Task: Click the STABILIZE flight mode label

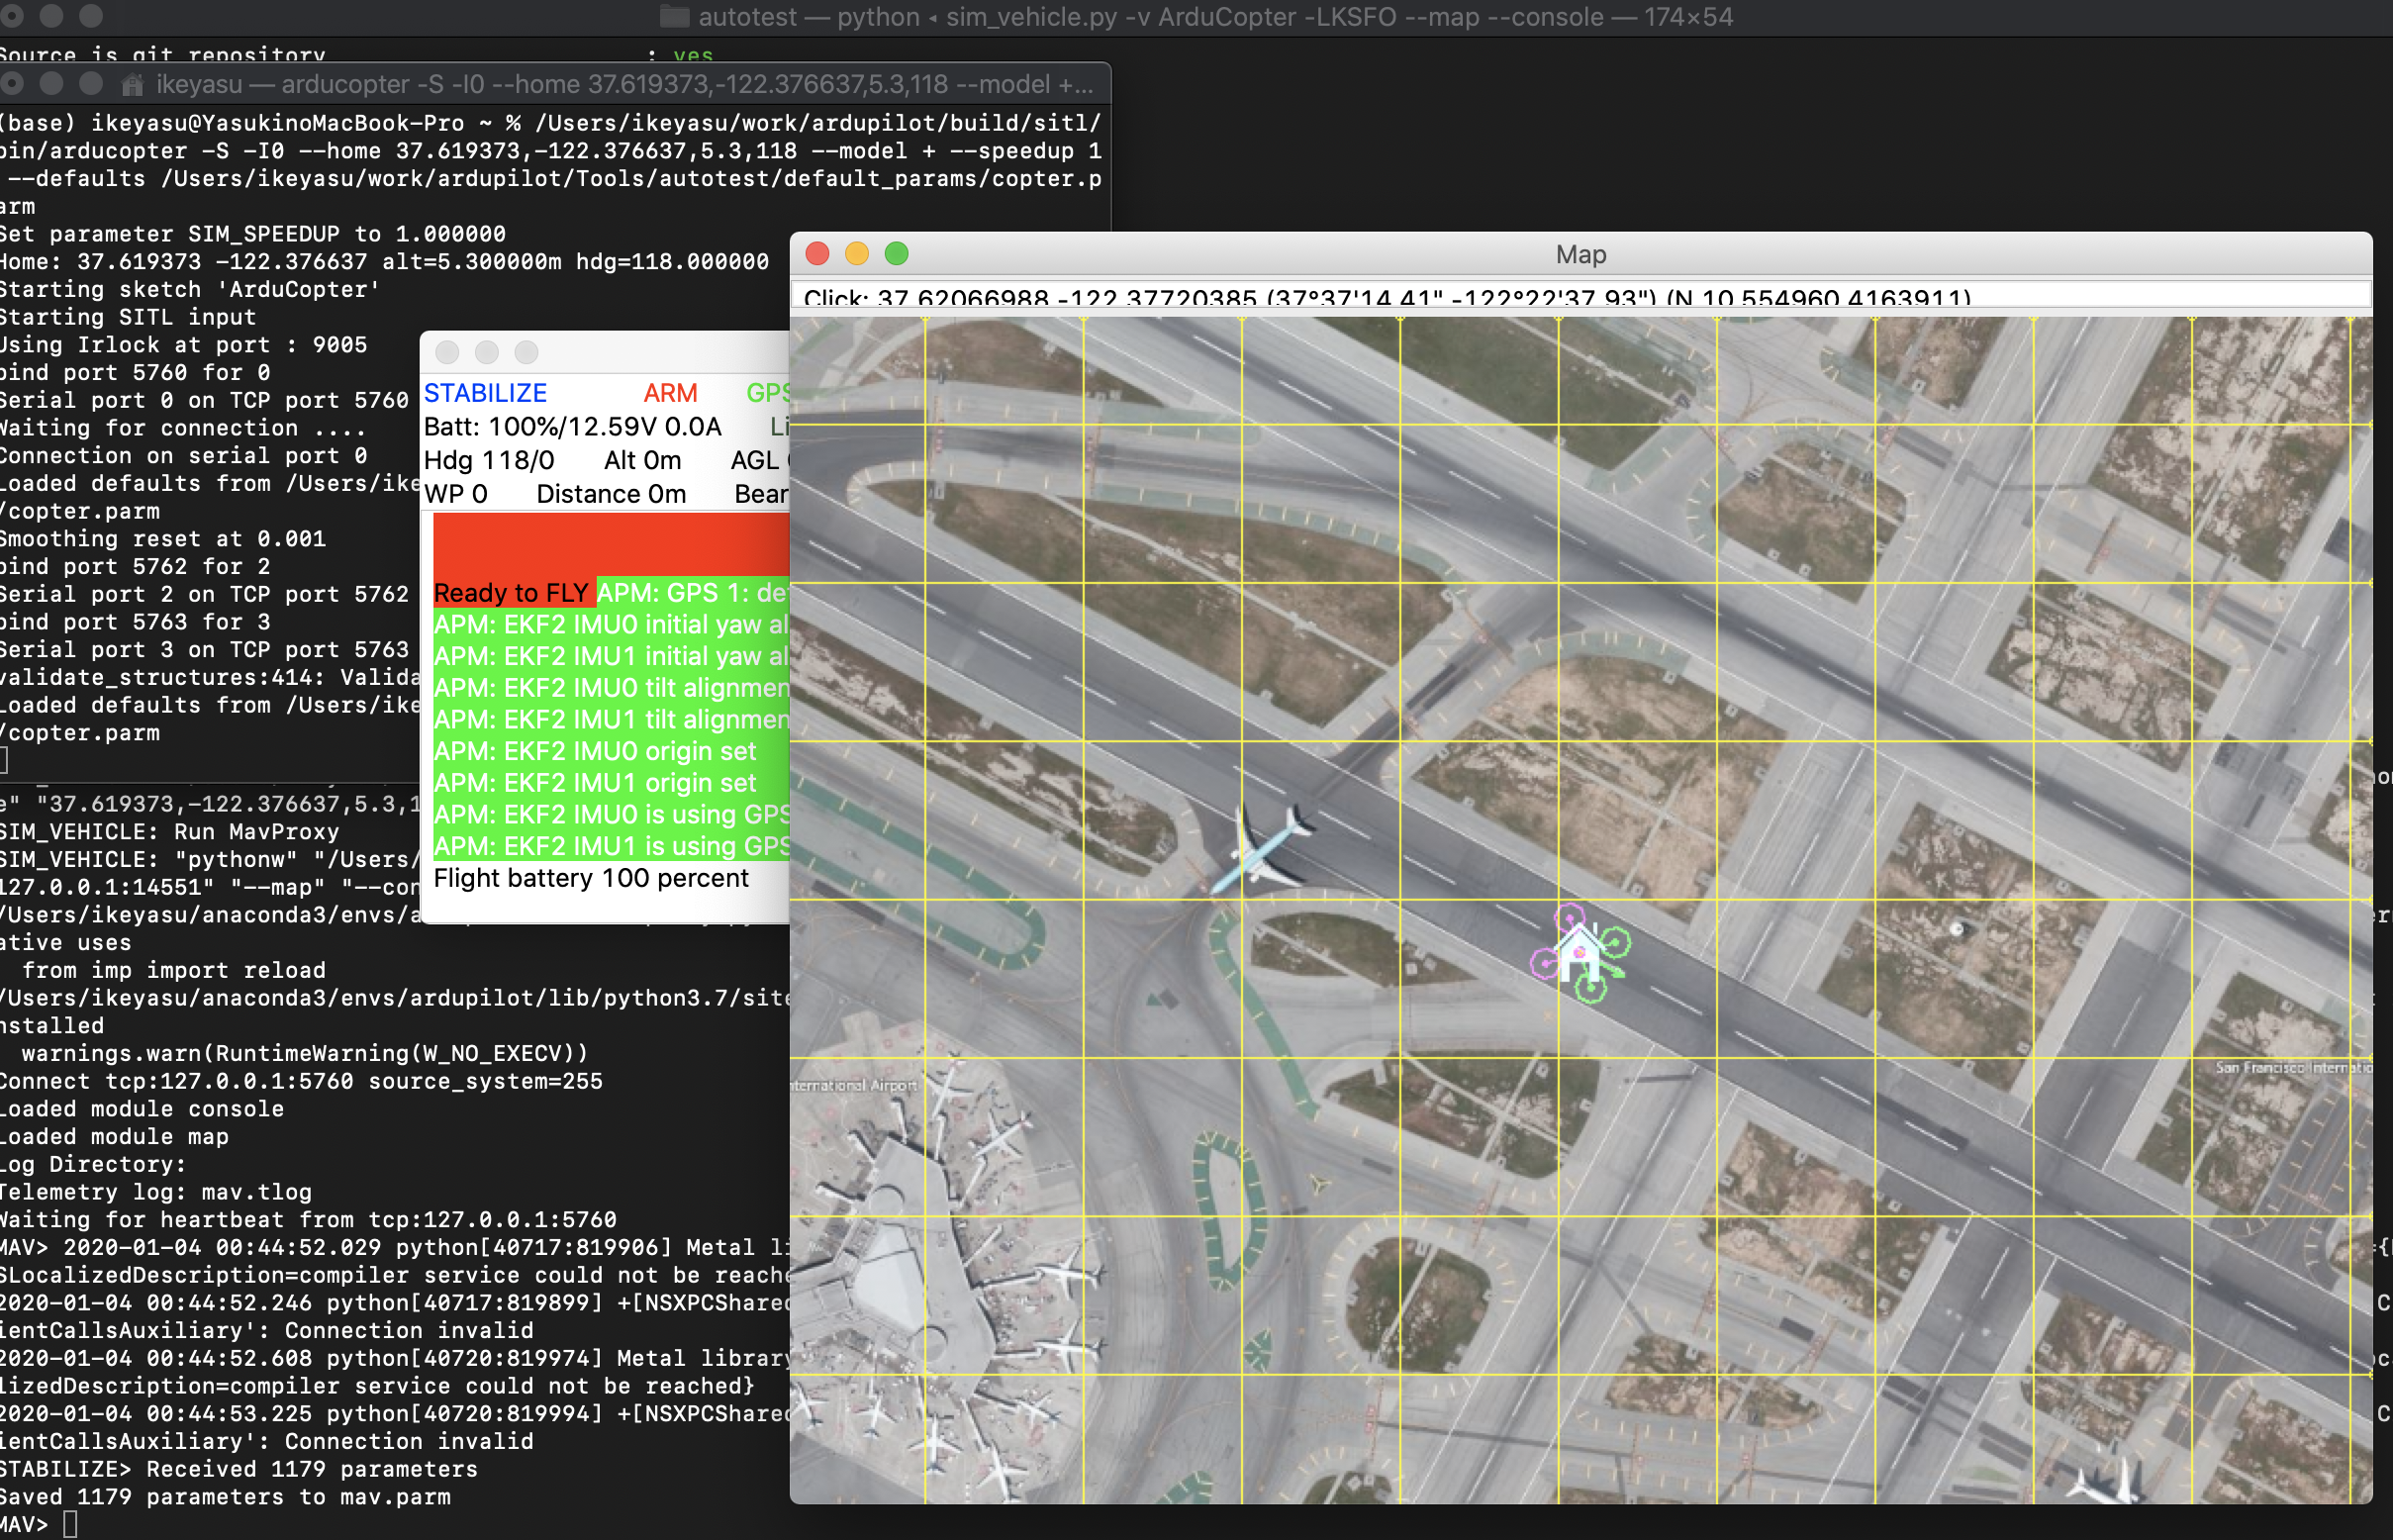Action: click(x=485, y=393)
